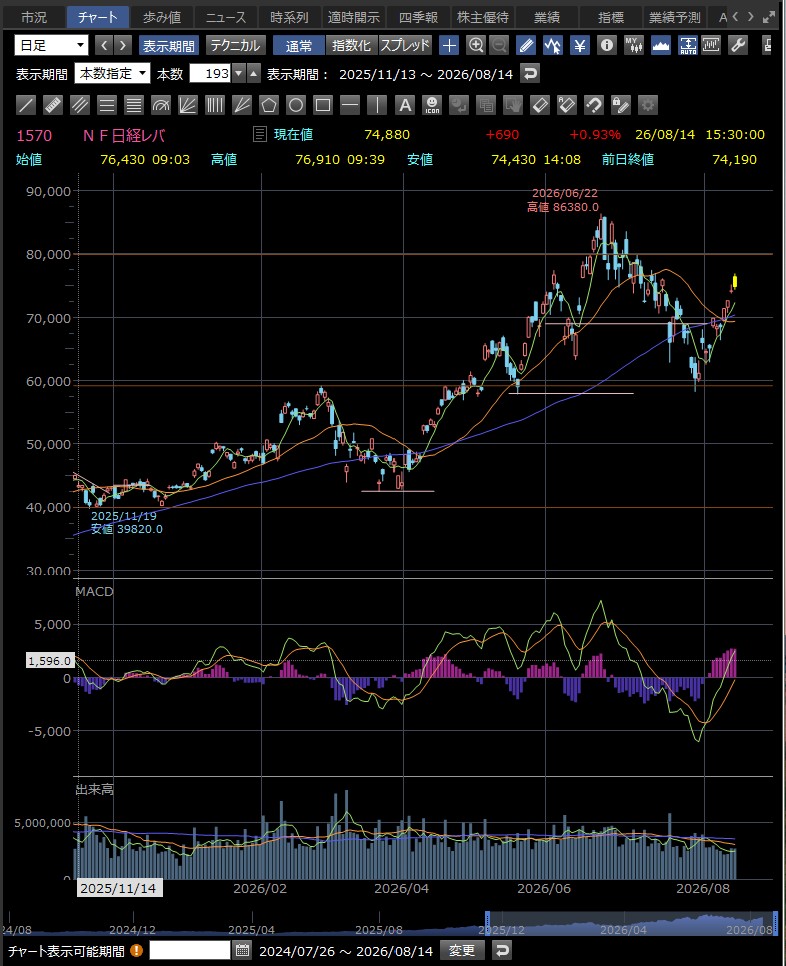Switch to the 歩み値 tab
This screenshot has height=966, width=786.
[x=161, y=17]
